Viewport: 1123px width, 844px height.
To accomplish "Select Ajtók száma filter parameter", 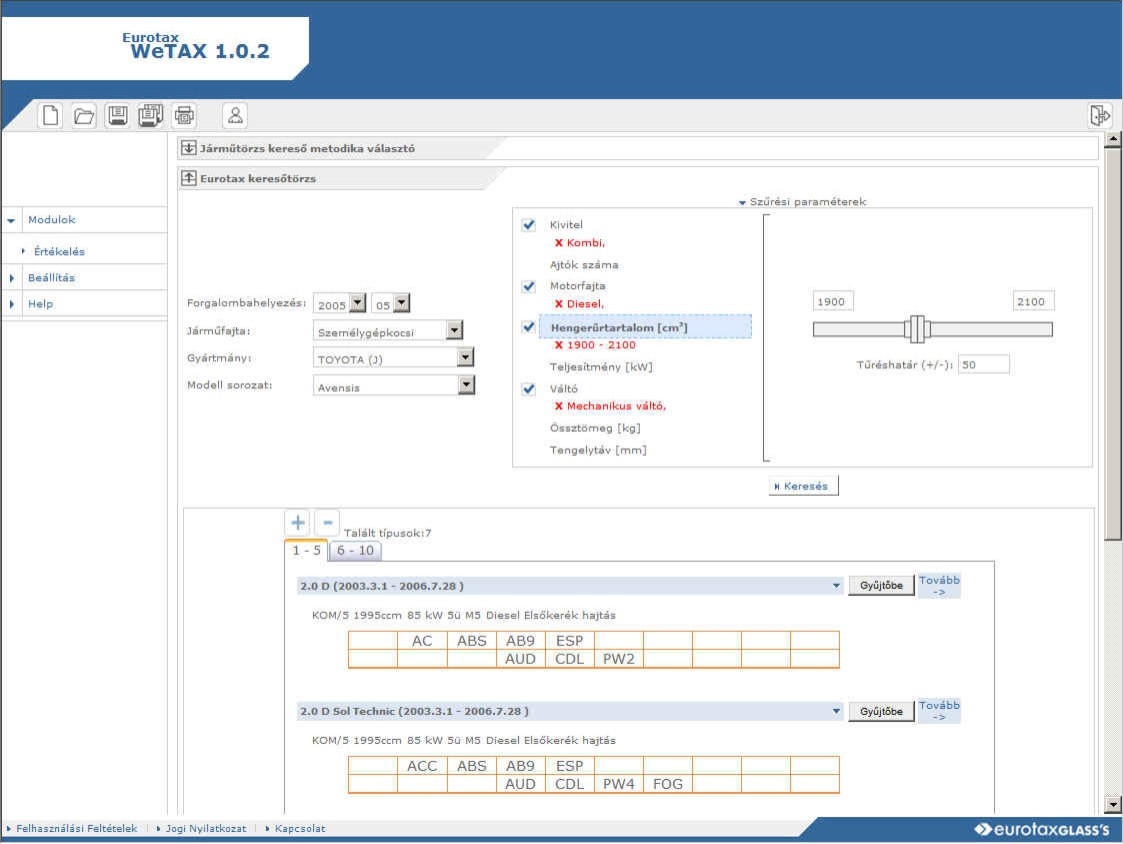I will pyautogui.click(x=584, y=265).
